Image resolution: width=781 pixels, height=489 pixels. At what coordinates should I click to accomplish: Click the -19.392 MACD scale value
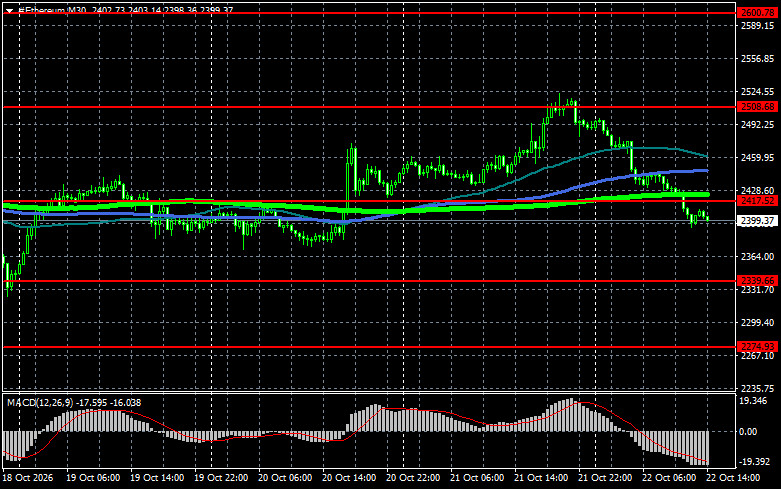[x=754, y=462]
